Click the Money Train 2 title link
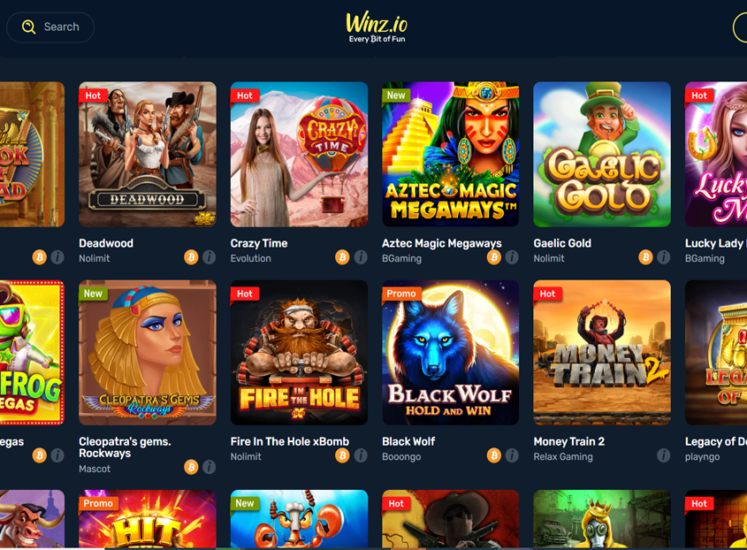The width and height of the screenshot is (747, 550). pyautogui.click(x=569, y=442)
